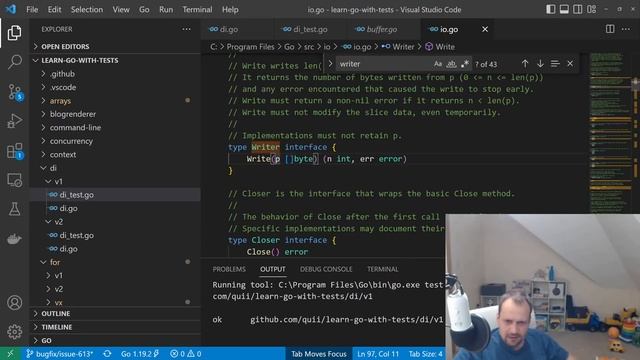Expand the .github folder
This screenshot has width=640, height=360.
coord(115,74)
